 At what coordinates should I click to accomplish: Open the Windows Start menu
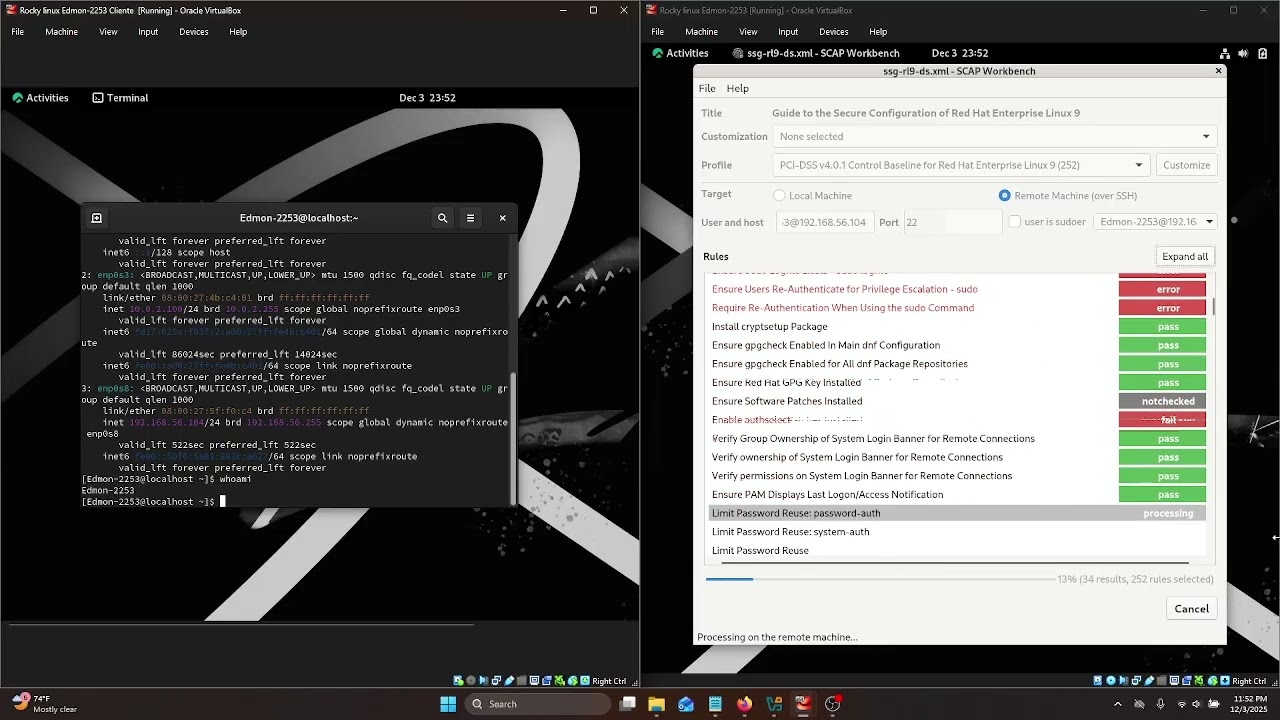448,704
